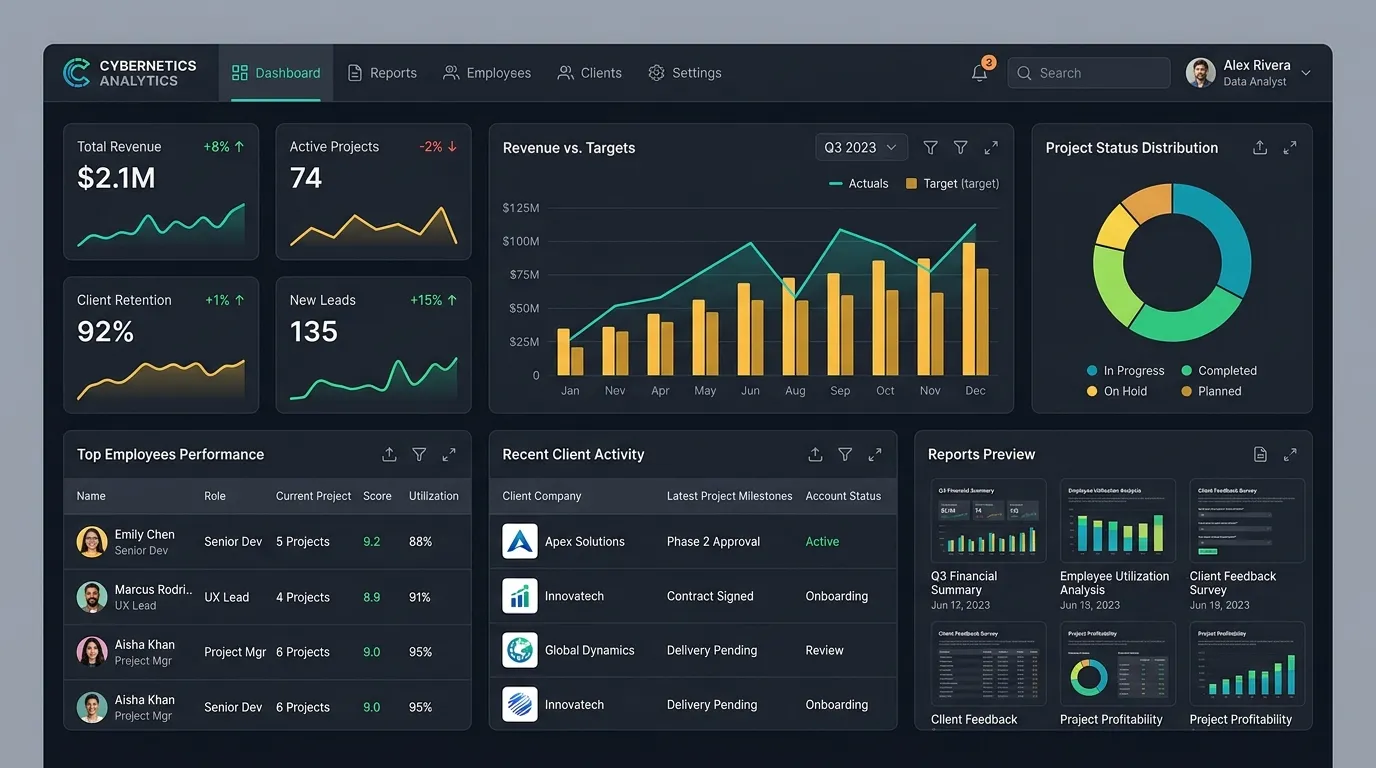Expand the Reports Preview panel
This screenshot has width=1376, height=768.
point(1290,455)
